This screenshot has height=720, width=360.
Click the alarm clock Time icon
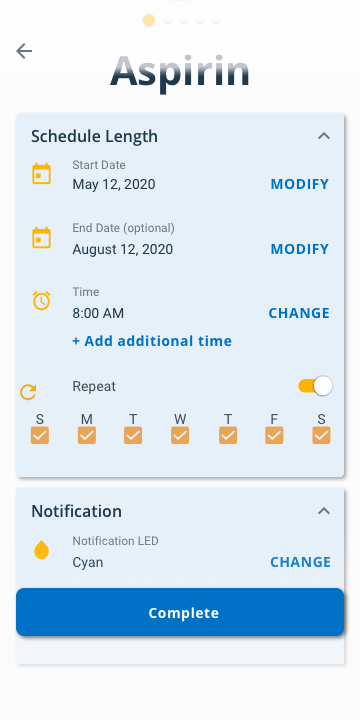pyautogui.click(x=41, y=301)
